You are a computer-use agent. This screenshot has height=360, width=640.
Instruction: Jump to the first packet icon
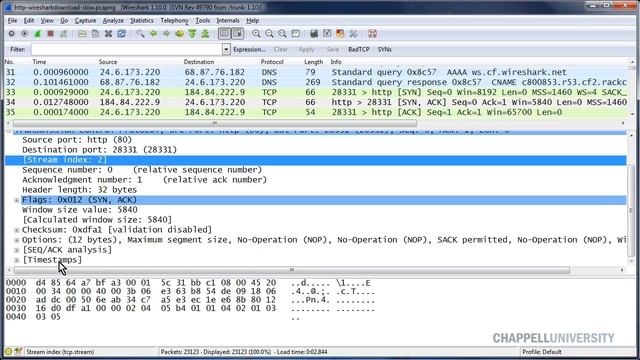click(192, 34)
